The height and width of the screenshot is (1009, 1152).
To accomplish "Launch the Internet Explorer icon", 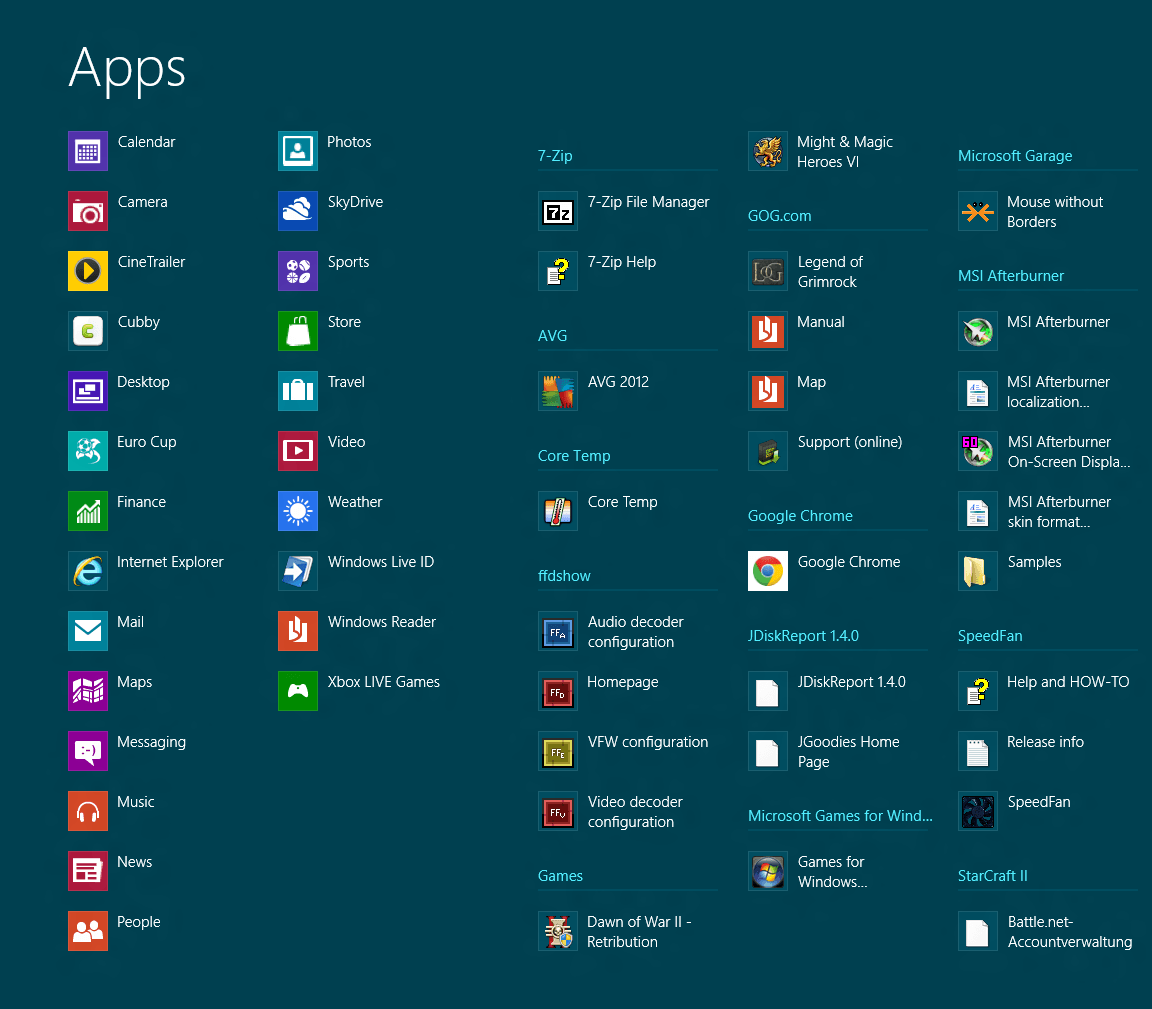I will [88, 571].
